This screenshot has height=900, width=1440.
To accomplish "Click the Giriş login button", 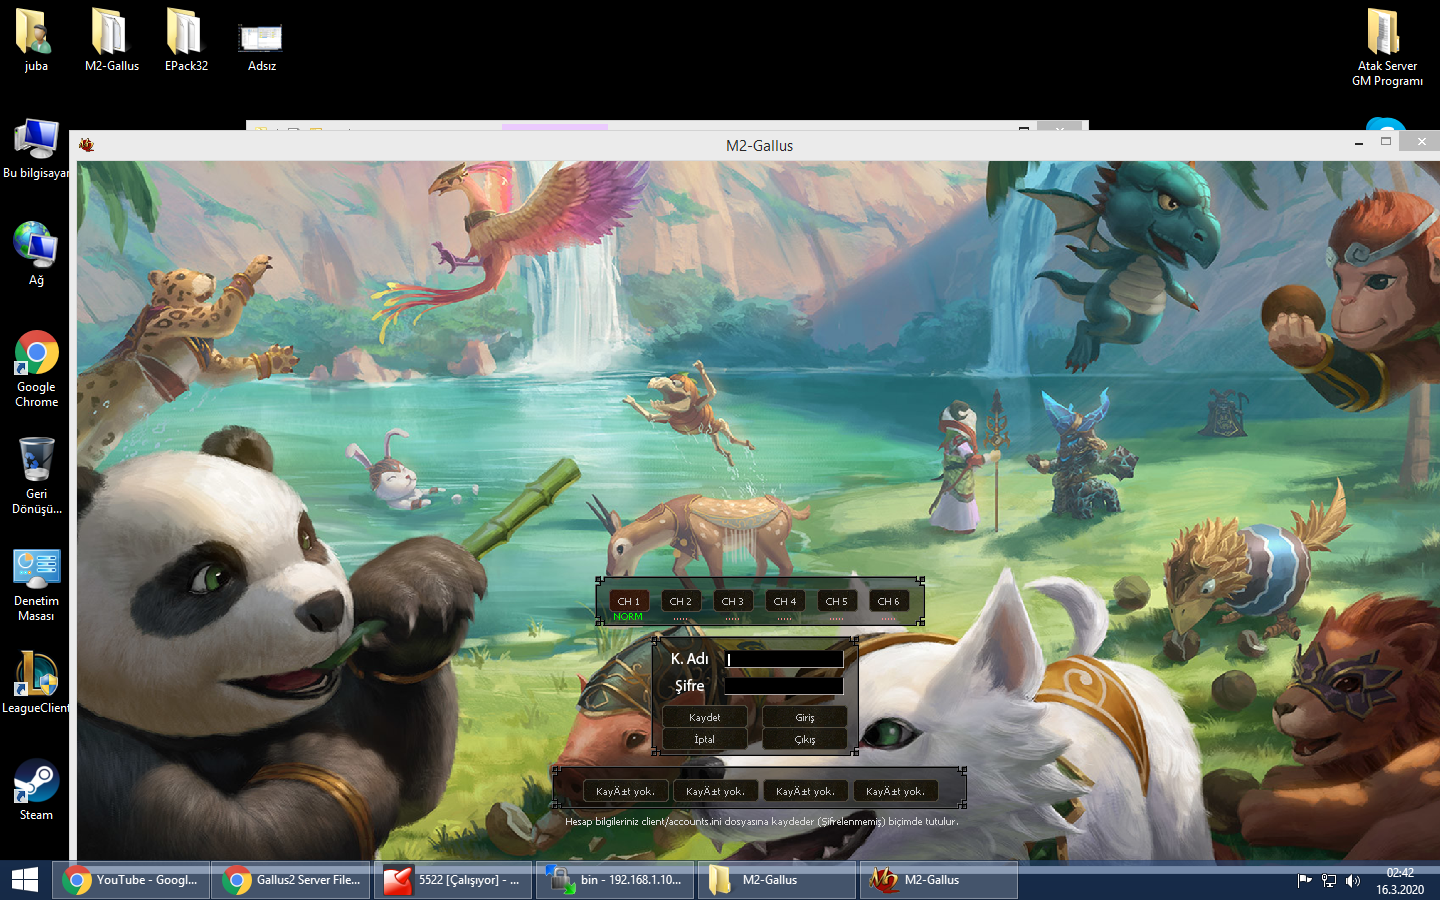I will (805, 717).
